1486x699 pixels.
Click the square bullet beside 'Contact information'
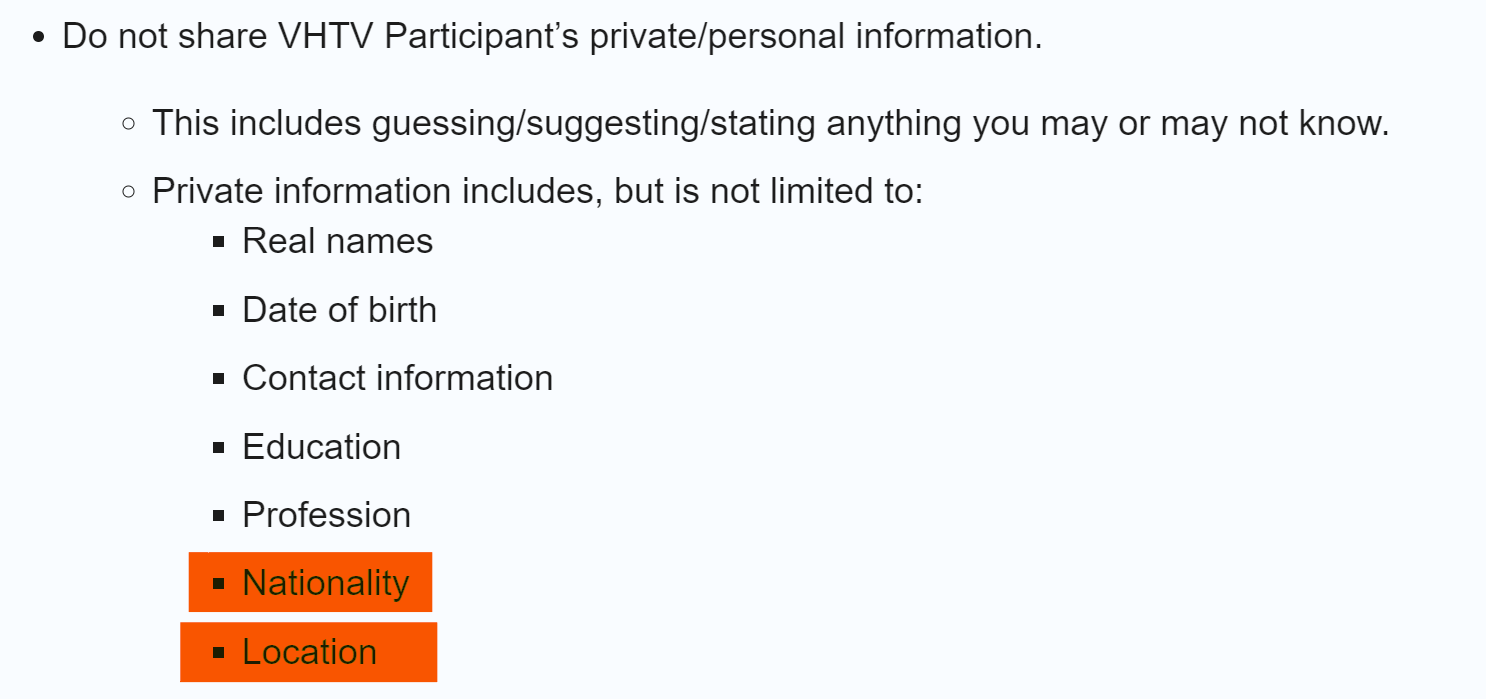pyautogui.click(x=219, y=379)
